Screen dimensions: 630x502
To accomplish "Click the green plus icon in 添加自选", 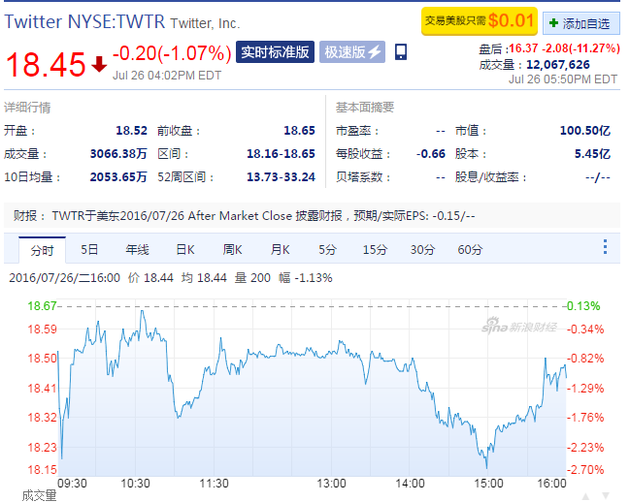I will pyautogui.click(x=554, y=23).
